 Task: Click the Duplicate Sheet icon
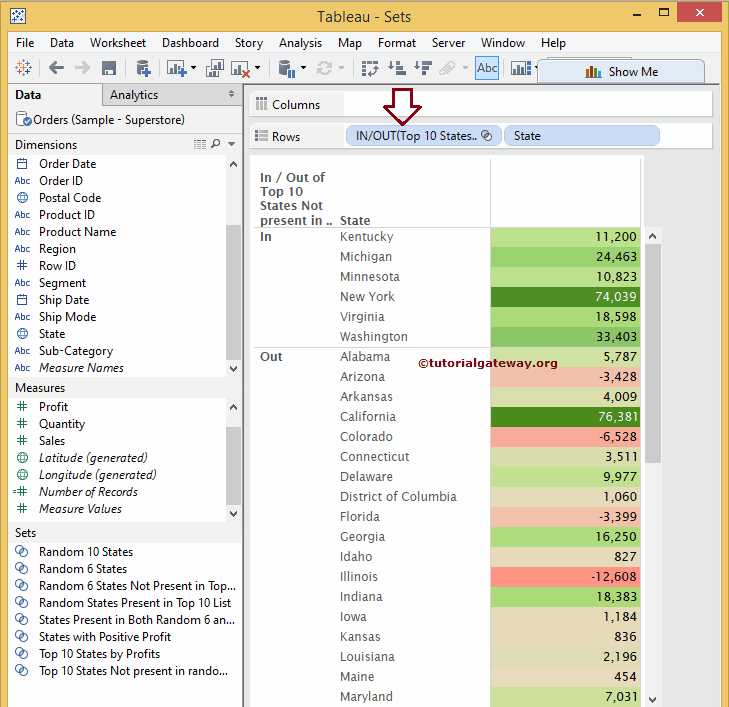(x=215, y=68)
